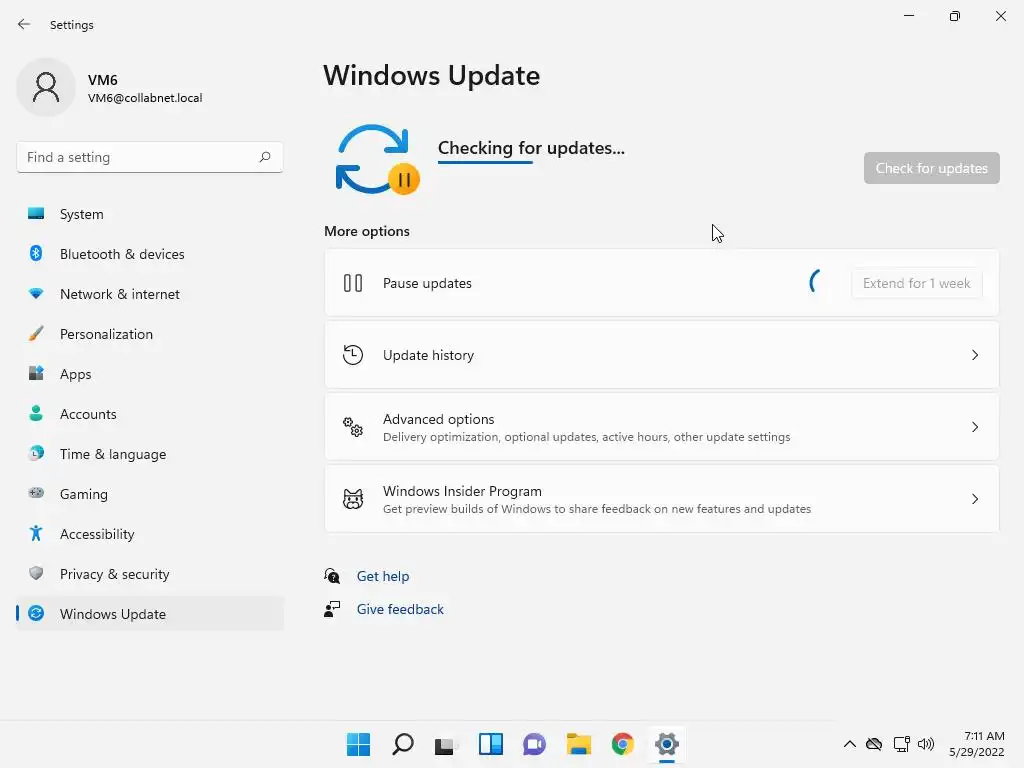Click the volume speaker tray icon
The height and width of the screenshot is (768, 1024).
tap(925, 744)
